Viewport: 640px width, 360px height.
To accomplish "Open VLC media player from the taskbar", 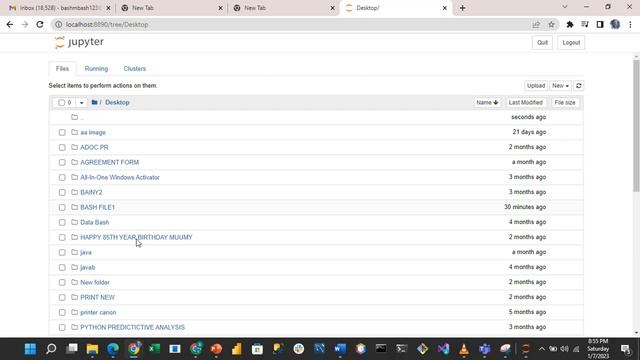I will coord(464,349).
